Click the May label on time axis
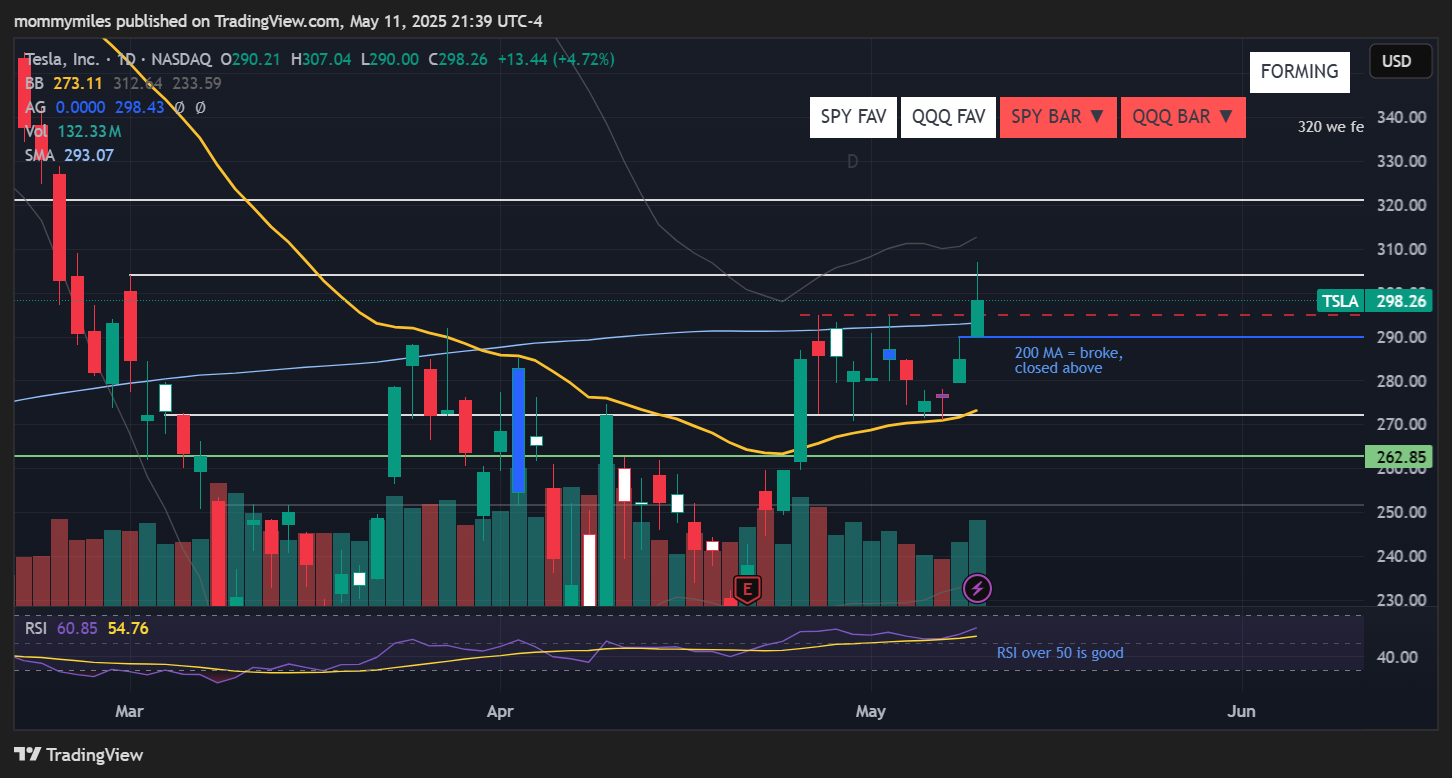The width and height of the screenshot is (1452, 778). (x=871, y=711)
